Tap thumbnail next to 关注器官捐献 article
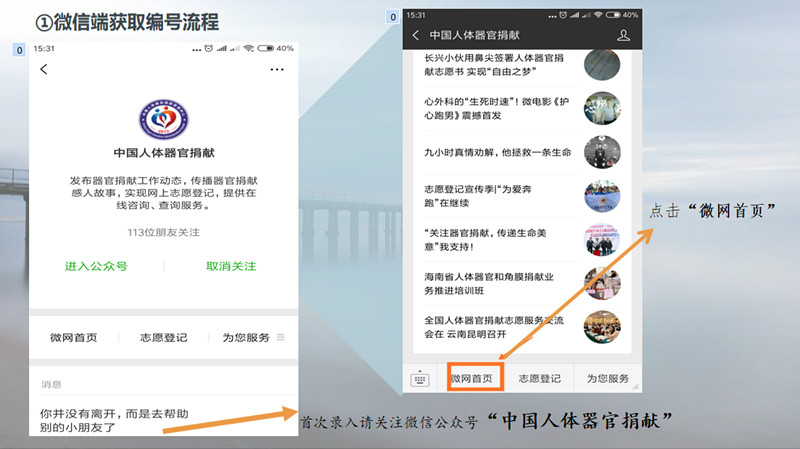 point(602,240)
